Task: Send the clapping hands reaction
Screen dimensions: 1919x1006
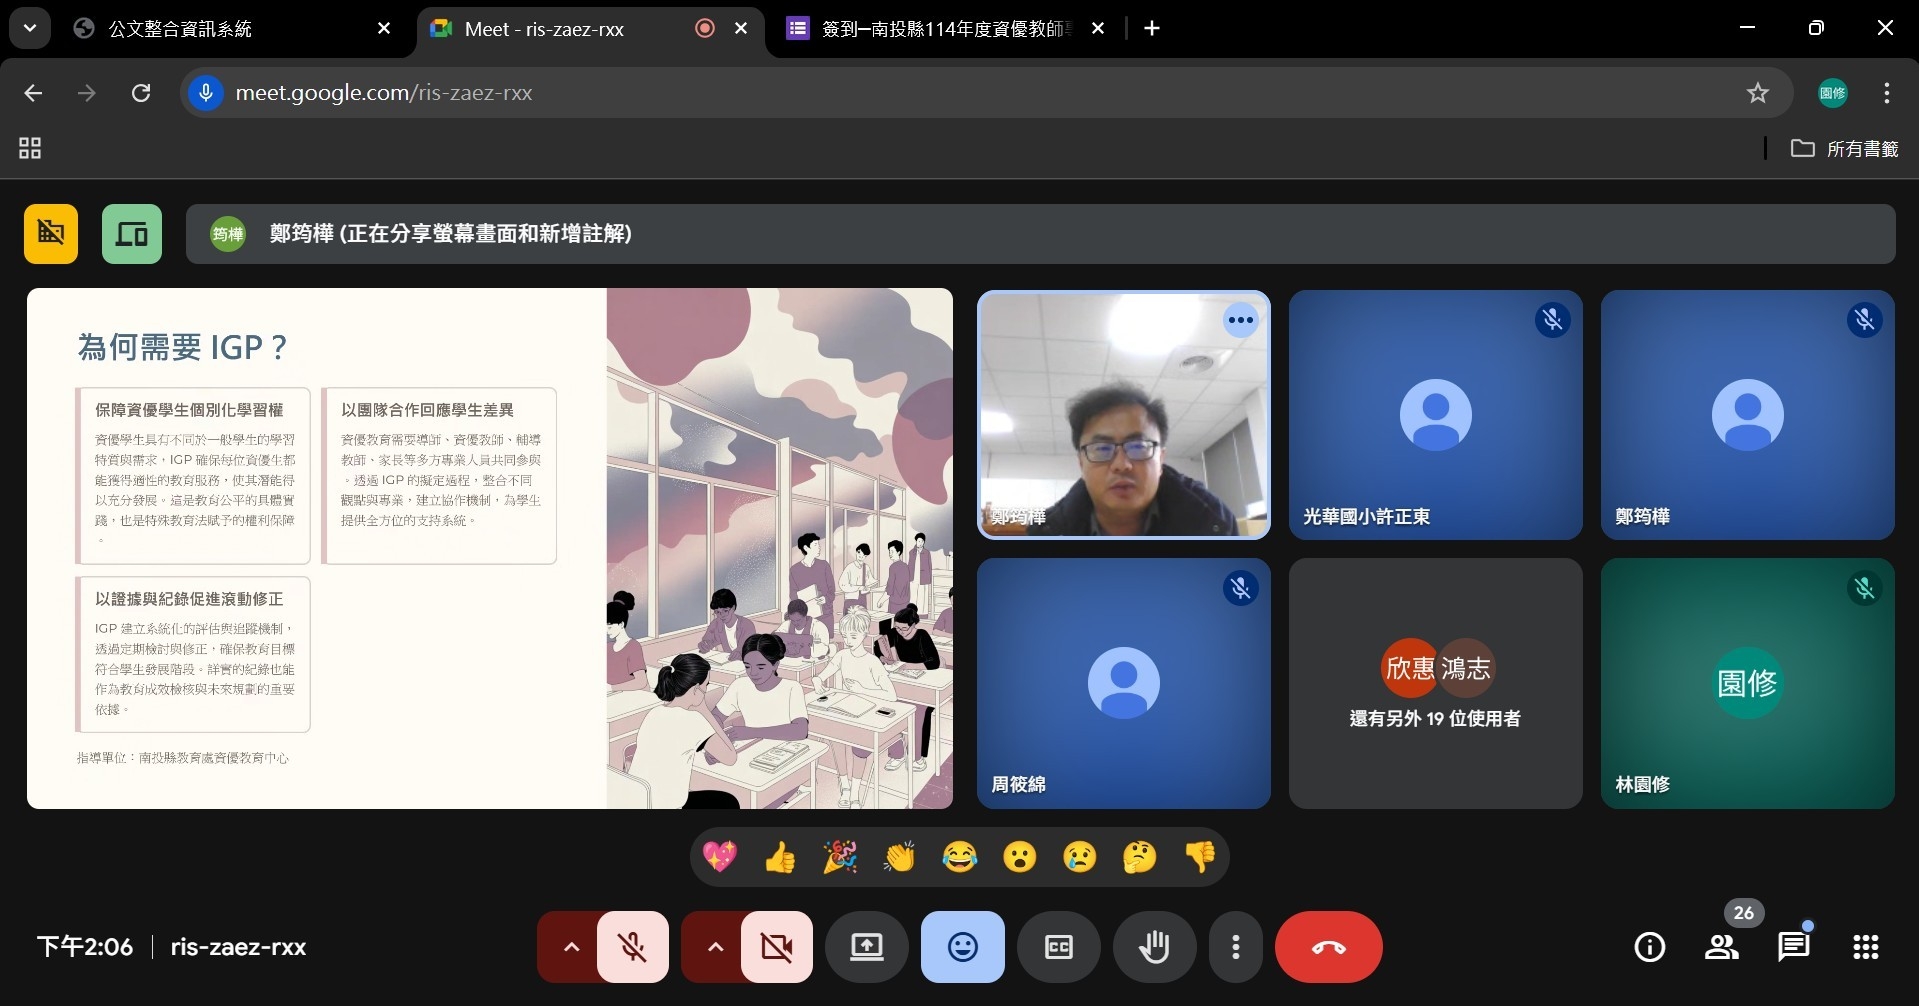Action: 899,857
